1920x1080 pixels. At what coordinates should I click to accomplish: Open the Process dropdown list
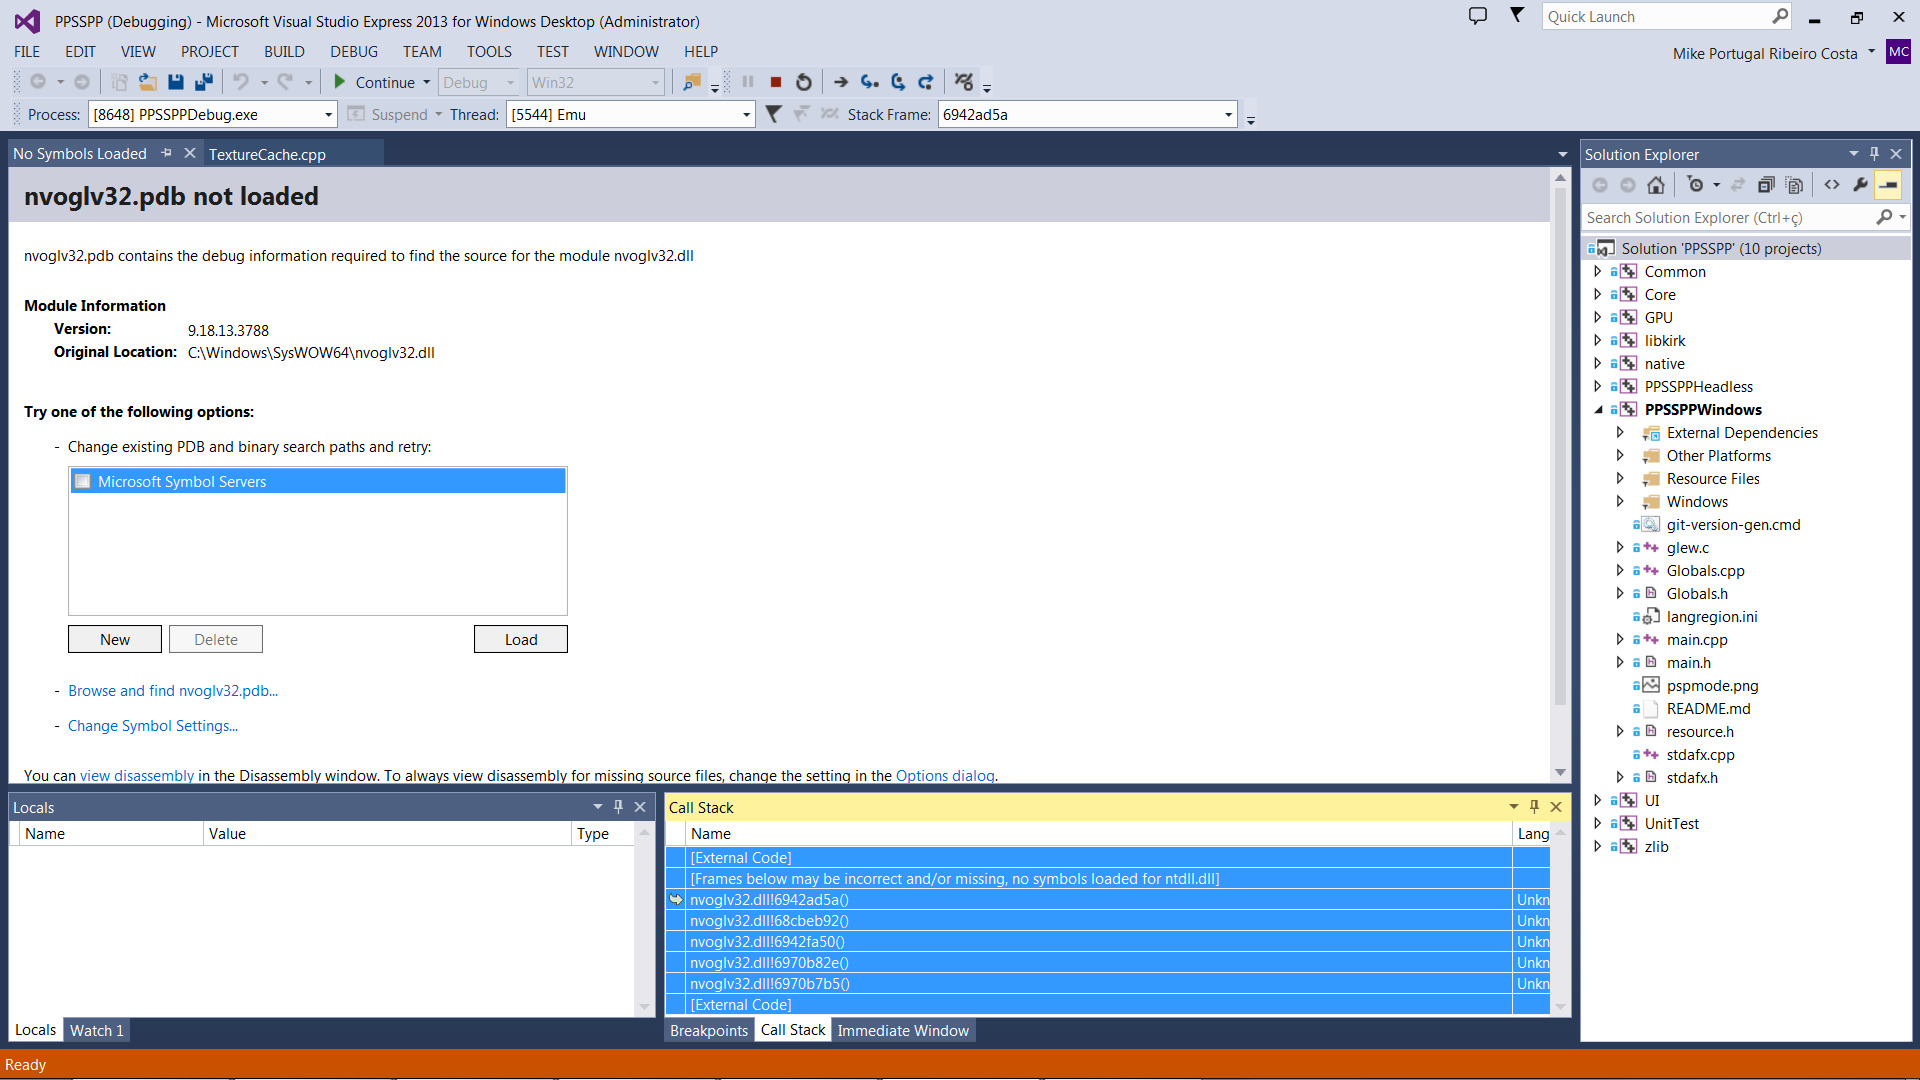tap(328, 115)
